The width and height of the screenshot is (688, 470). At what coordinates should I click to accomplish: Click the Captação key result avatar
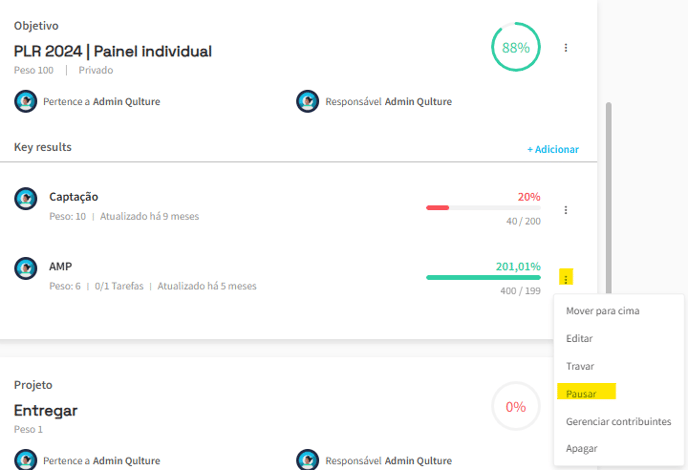pyautogui.click(x=25, y=198)
